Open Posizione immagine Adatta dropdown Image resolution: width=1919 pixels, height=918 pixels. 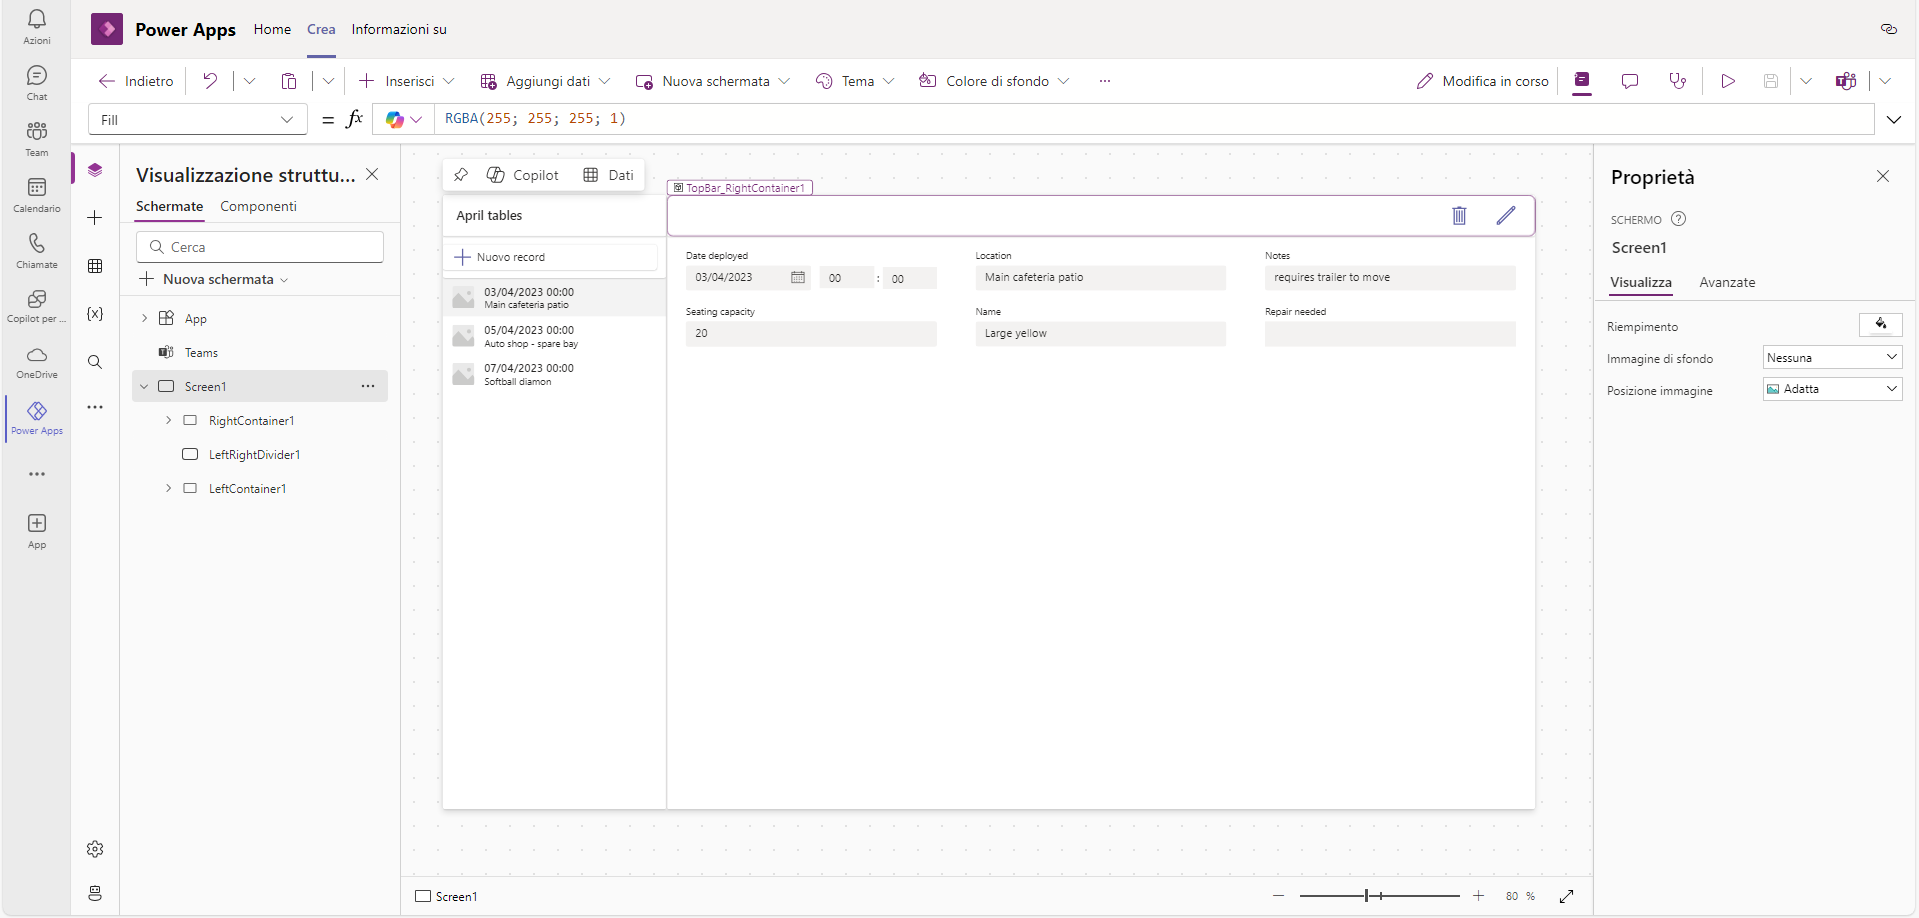point(1832,389)
